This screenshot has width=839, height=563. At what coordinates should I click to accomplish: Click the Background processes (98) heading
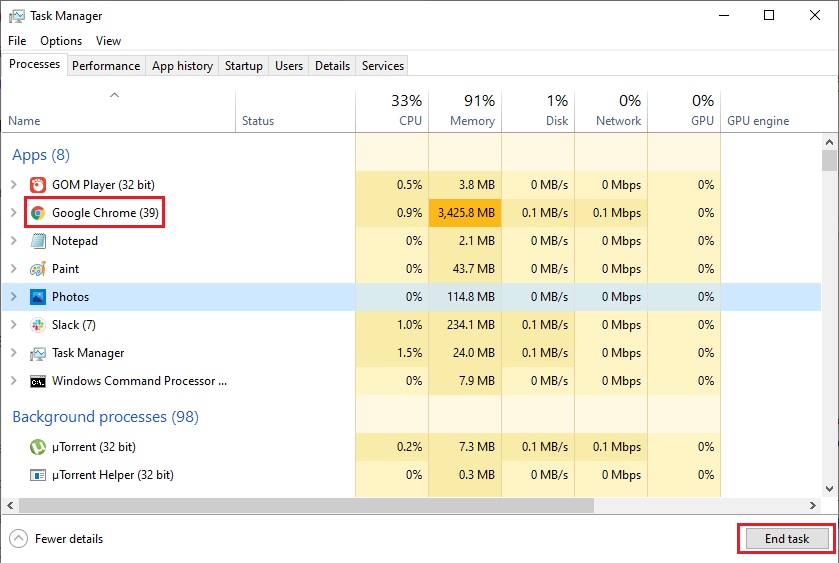coord(105,417)
